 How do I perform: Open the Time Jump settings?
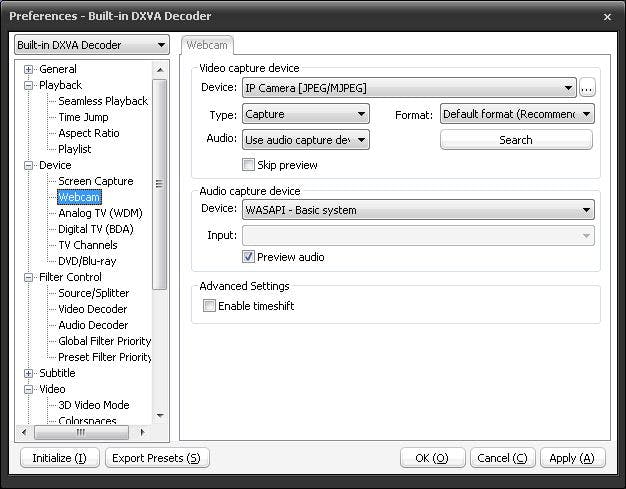coord(83,117)
